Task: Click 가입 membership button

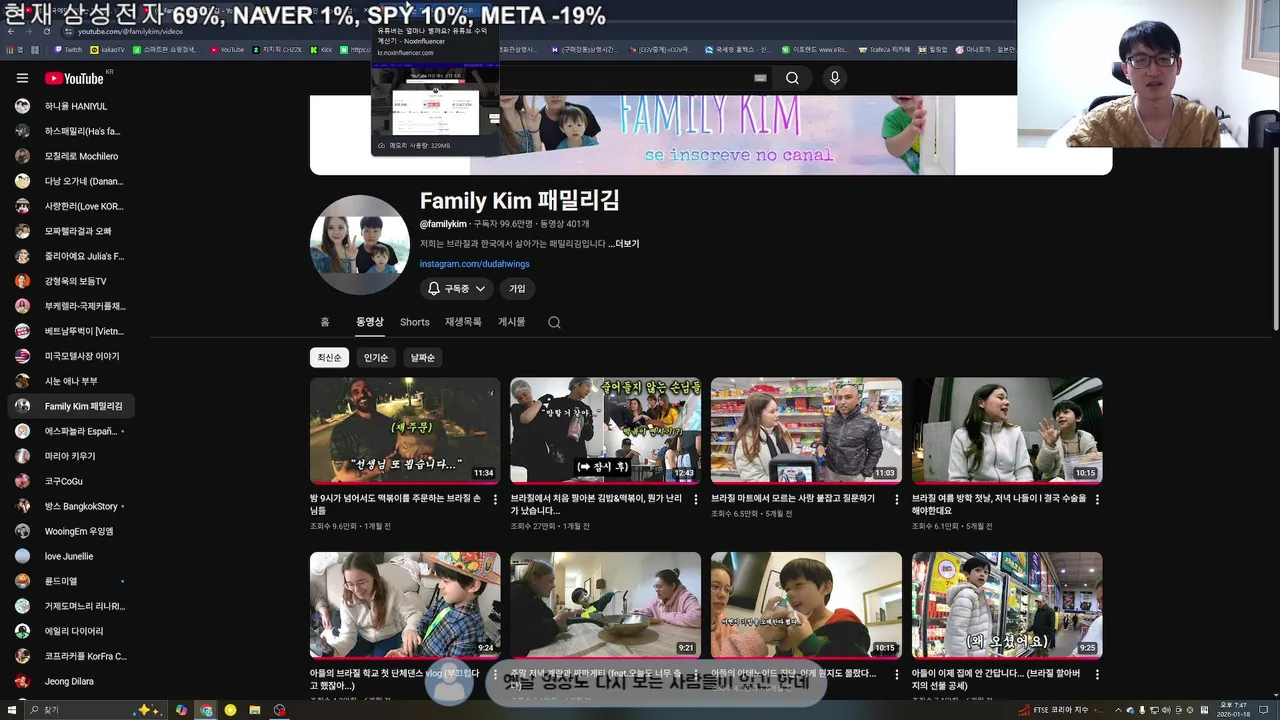Action: (517, 288)
